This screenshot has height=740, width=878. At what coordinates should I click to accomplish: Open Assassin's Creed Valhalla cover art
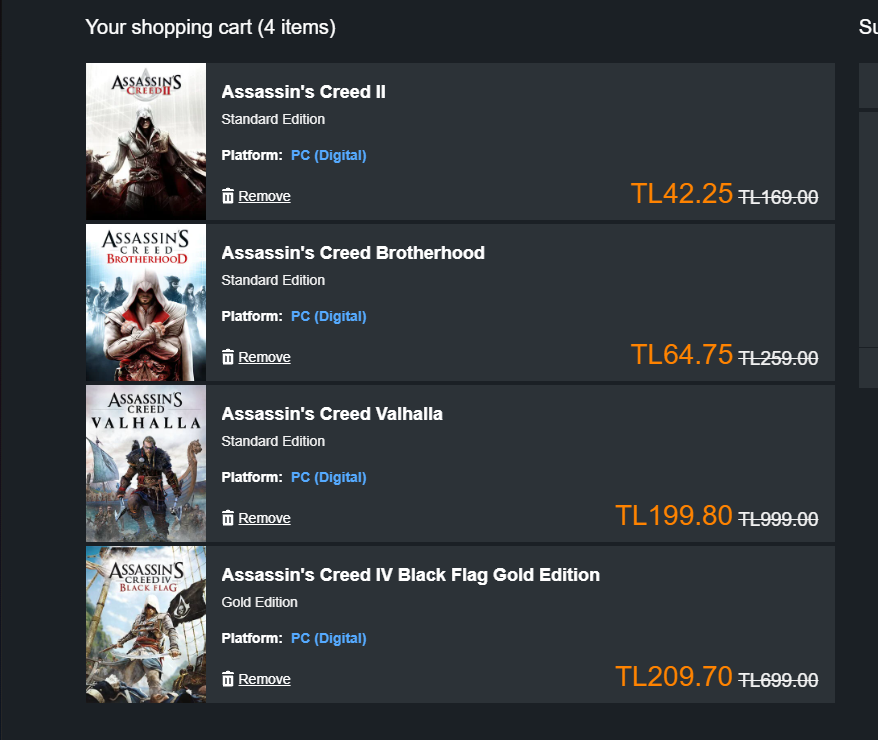click(146, 463)
